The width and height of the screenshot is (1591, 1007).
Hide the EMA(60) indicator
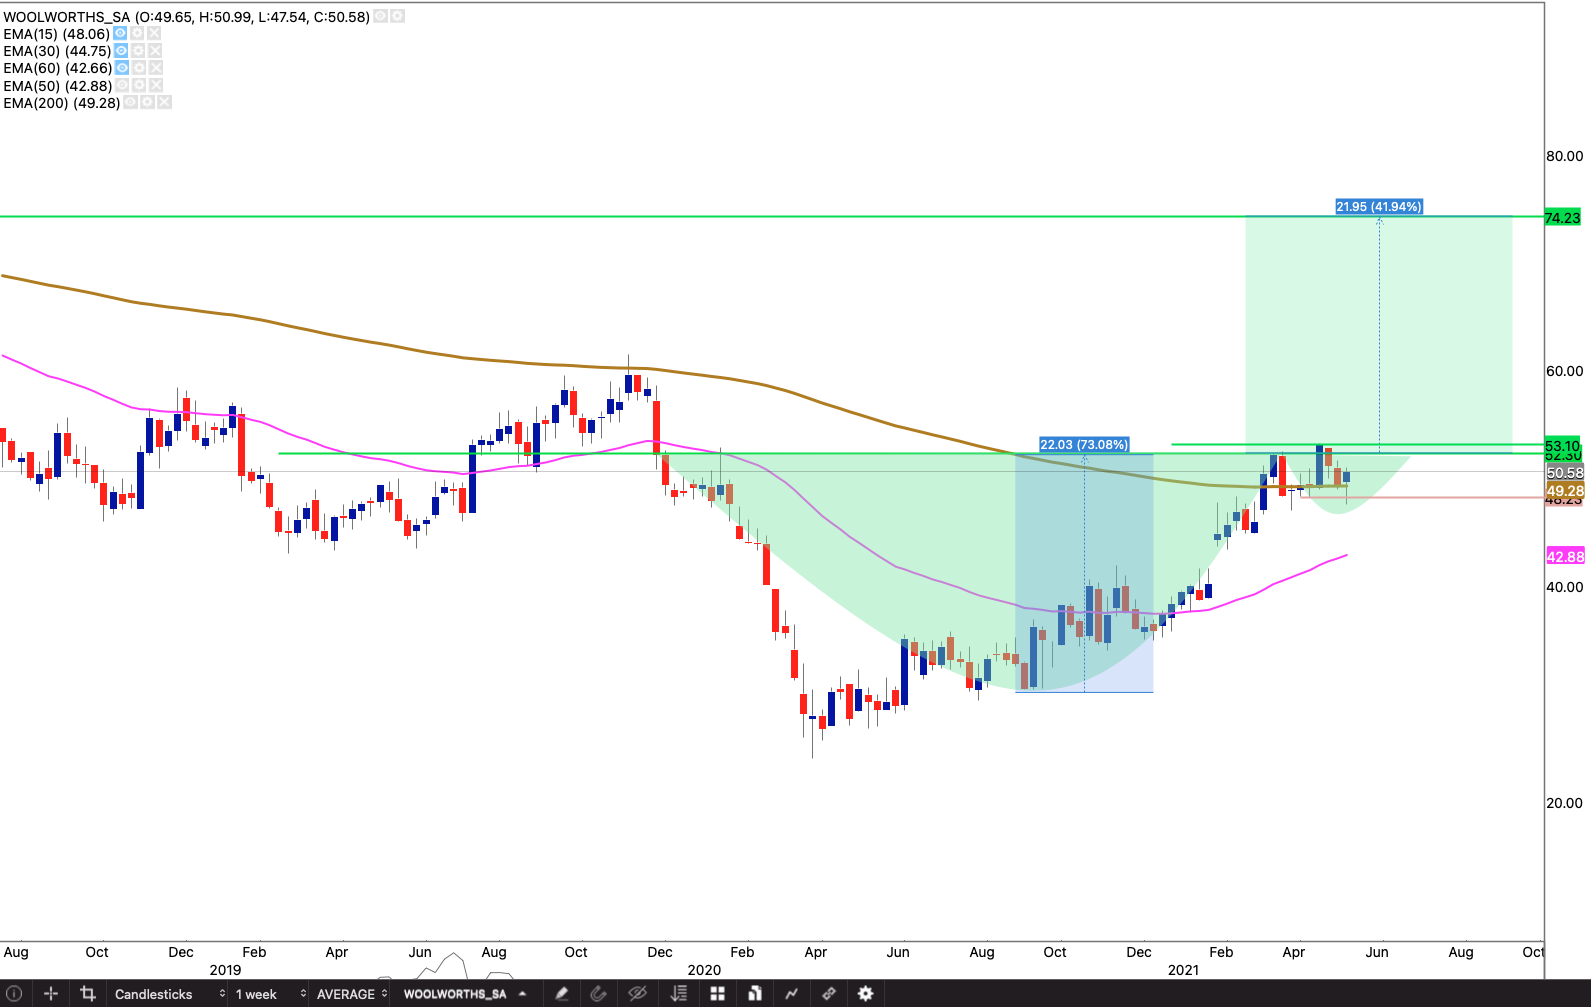(122, 68)
